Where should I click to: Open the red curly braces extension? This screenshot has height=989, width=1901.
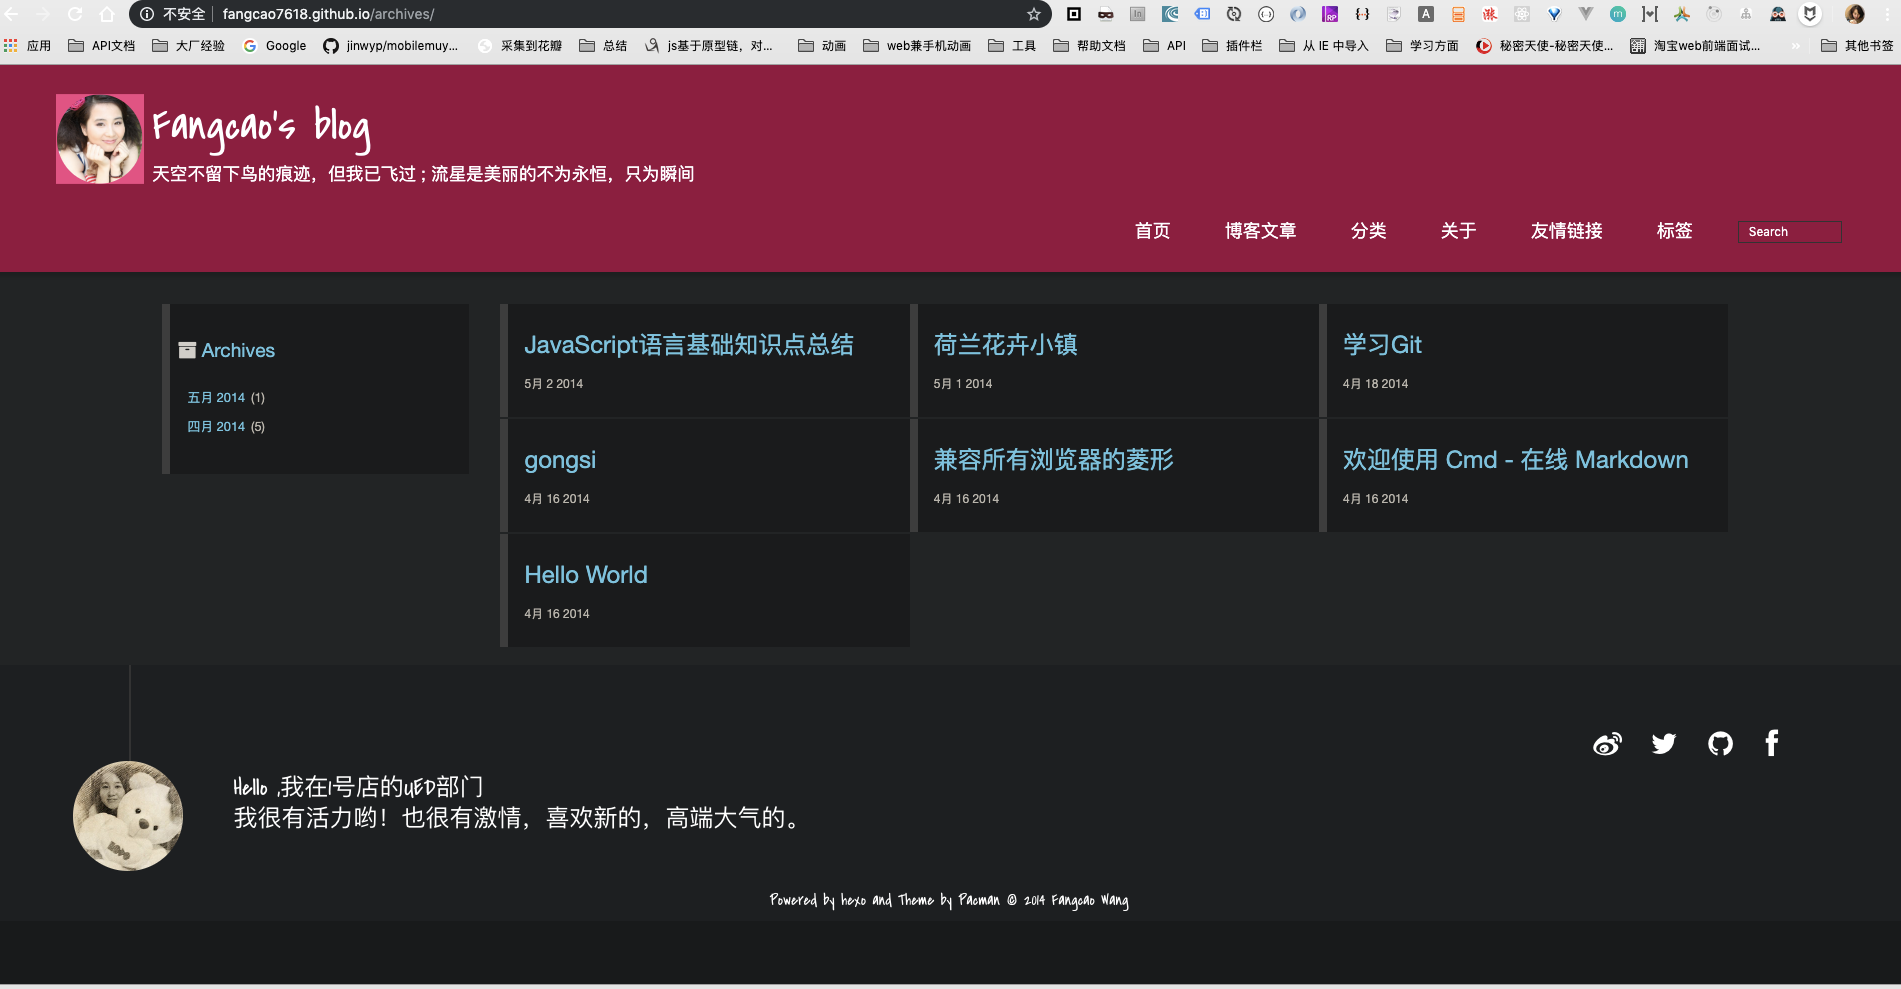(x=1362, y=14)
